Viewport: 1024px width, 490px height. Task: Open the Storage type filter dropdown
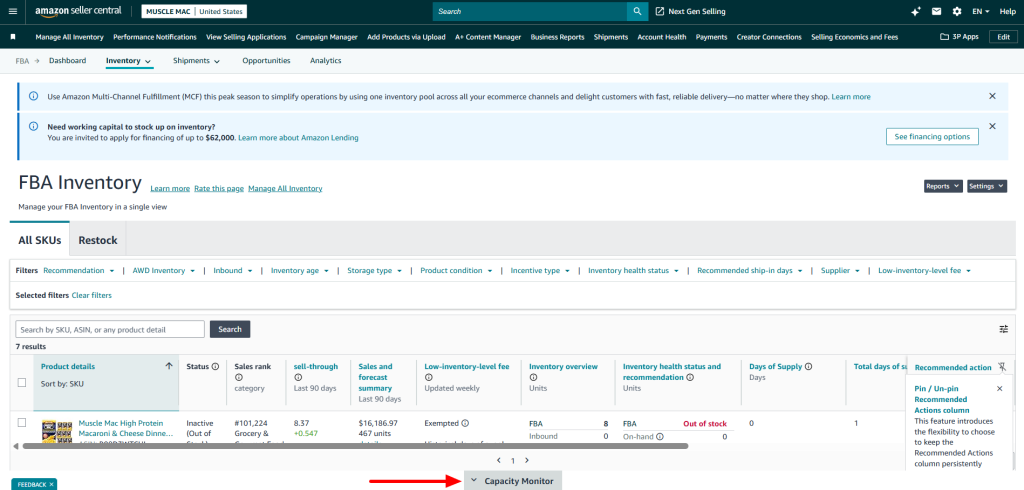tap(374, 270)
